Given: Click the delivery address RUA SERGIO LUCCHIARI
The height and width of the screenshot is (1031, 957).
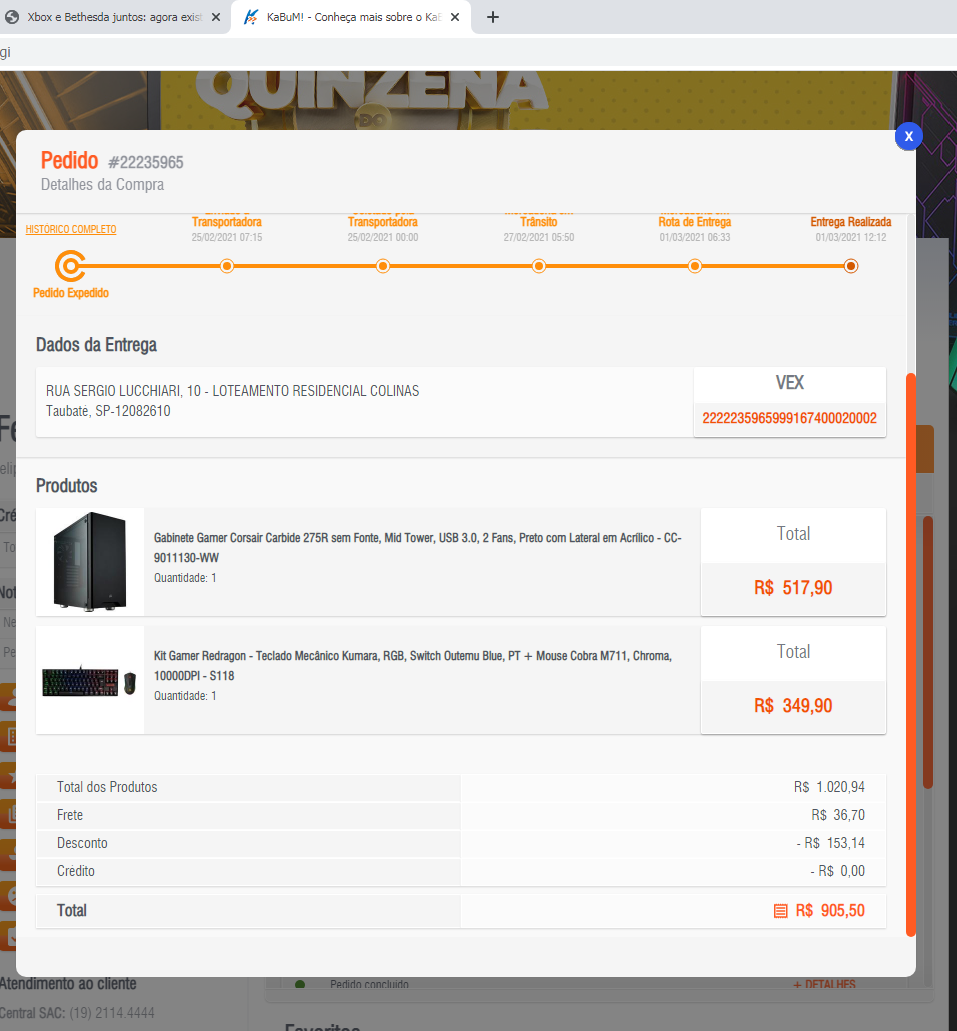Looking at the screenshot, I should coord(232,391).
